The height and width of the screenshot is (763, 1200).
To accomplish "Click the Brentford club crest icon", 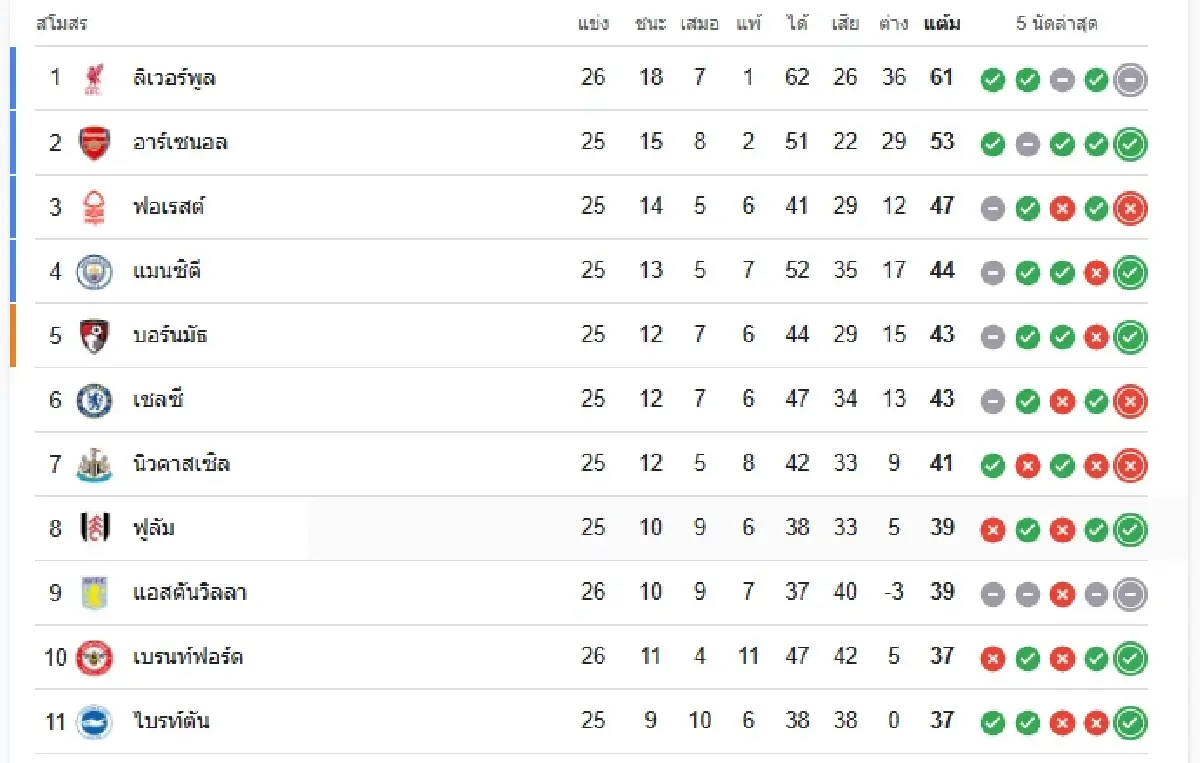I will pyautogui.click(x=94, y=658).
